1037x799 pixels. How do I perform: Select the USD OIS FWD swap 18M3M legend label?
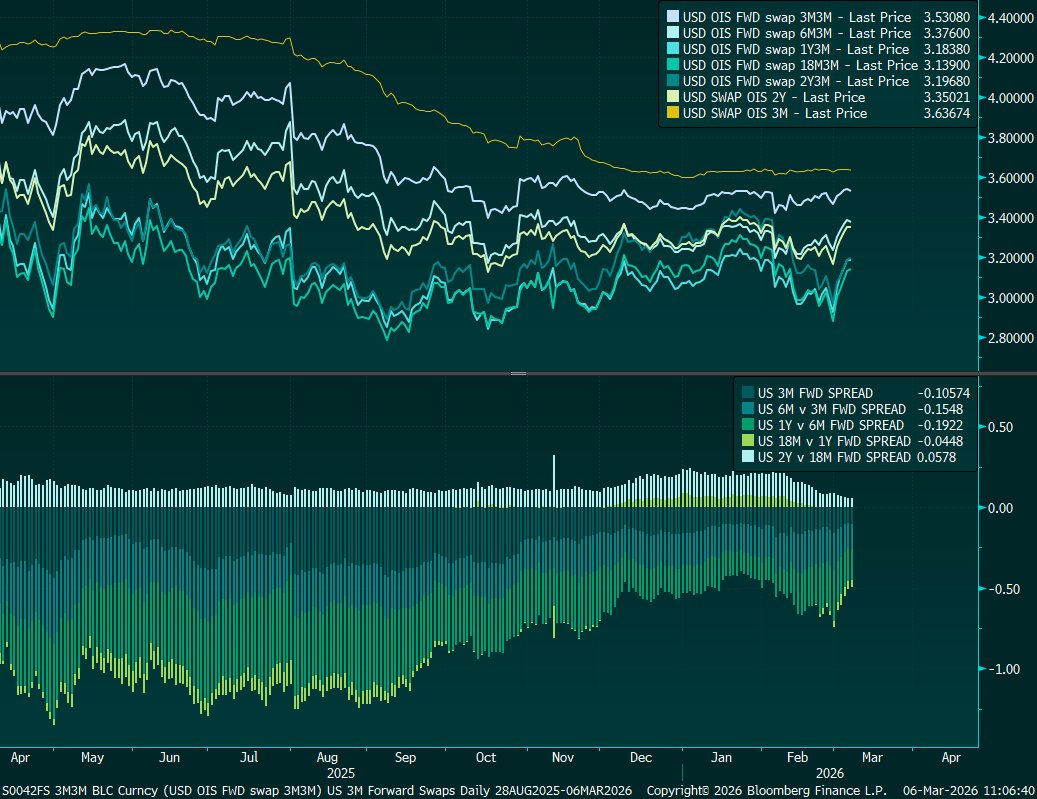click(800, 65)
